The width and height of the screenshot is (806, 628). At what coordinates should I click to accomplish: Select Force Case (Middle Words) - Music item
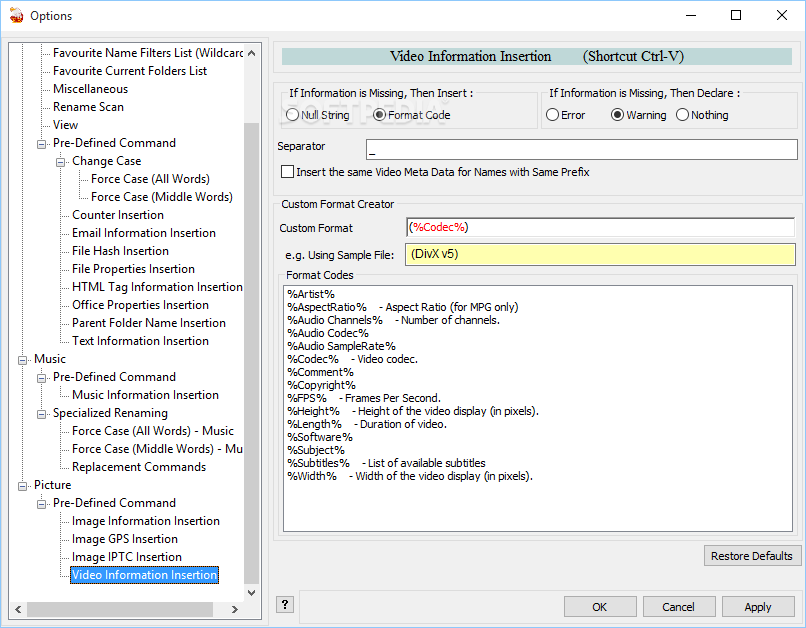[157, 449]
